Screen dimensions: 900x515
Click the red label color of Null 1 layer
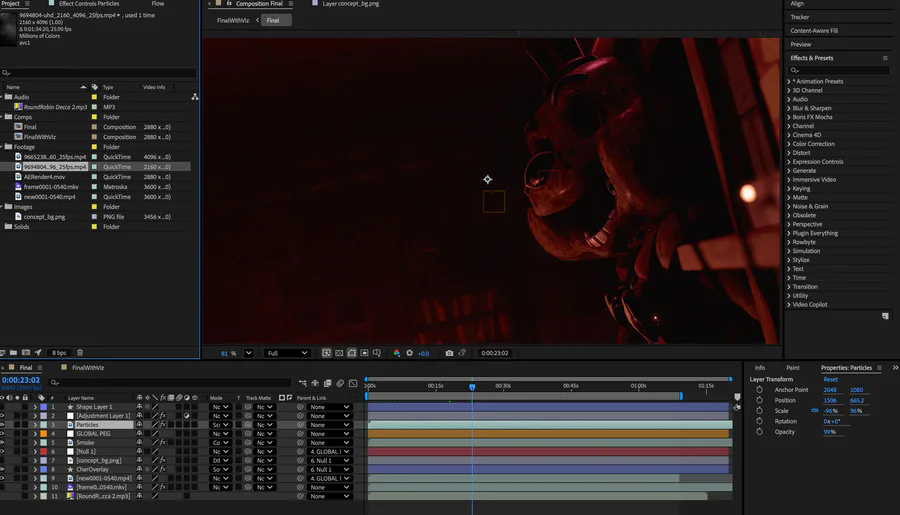coord(44,451)
